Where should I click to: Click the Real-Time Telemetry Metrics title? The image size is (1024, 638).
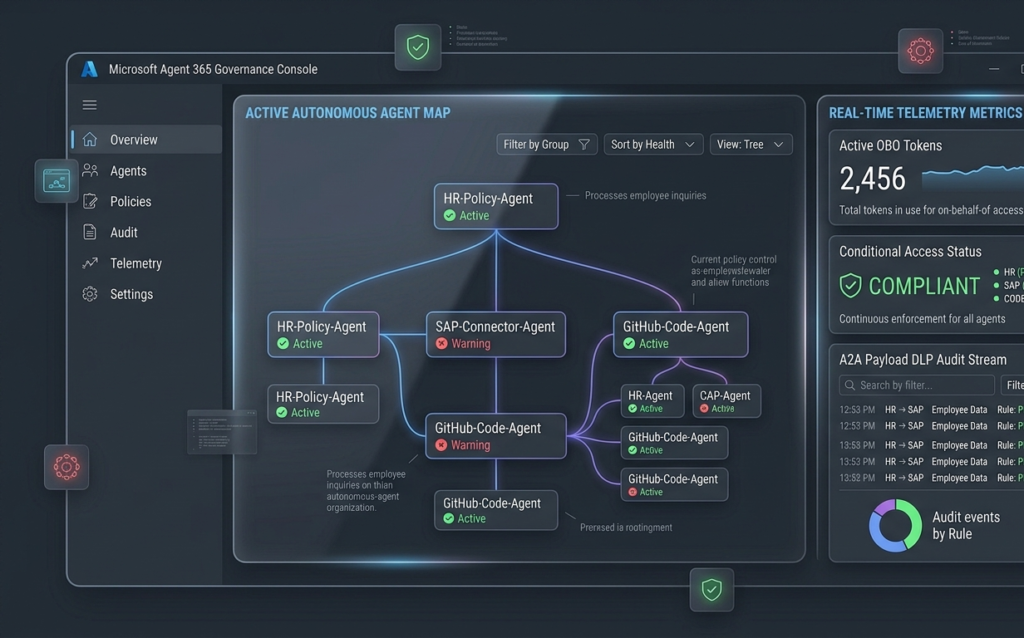pyautogui.click(x=925, y=113)
